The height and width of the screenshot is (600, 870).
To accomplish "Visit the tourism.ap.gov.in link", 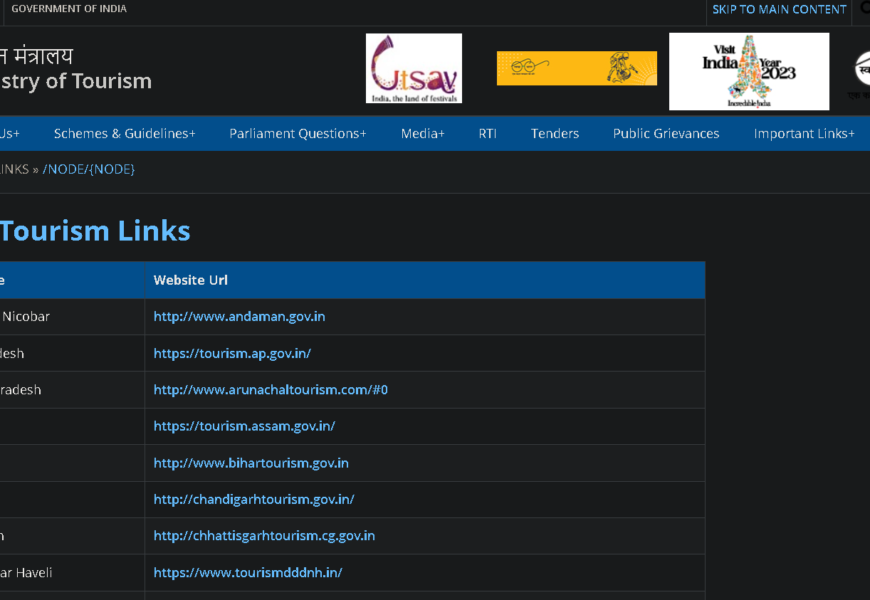I will click(x=232, y=354).
